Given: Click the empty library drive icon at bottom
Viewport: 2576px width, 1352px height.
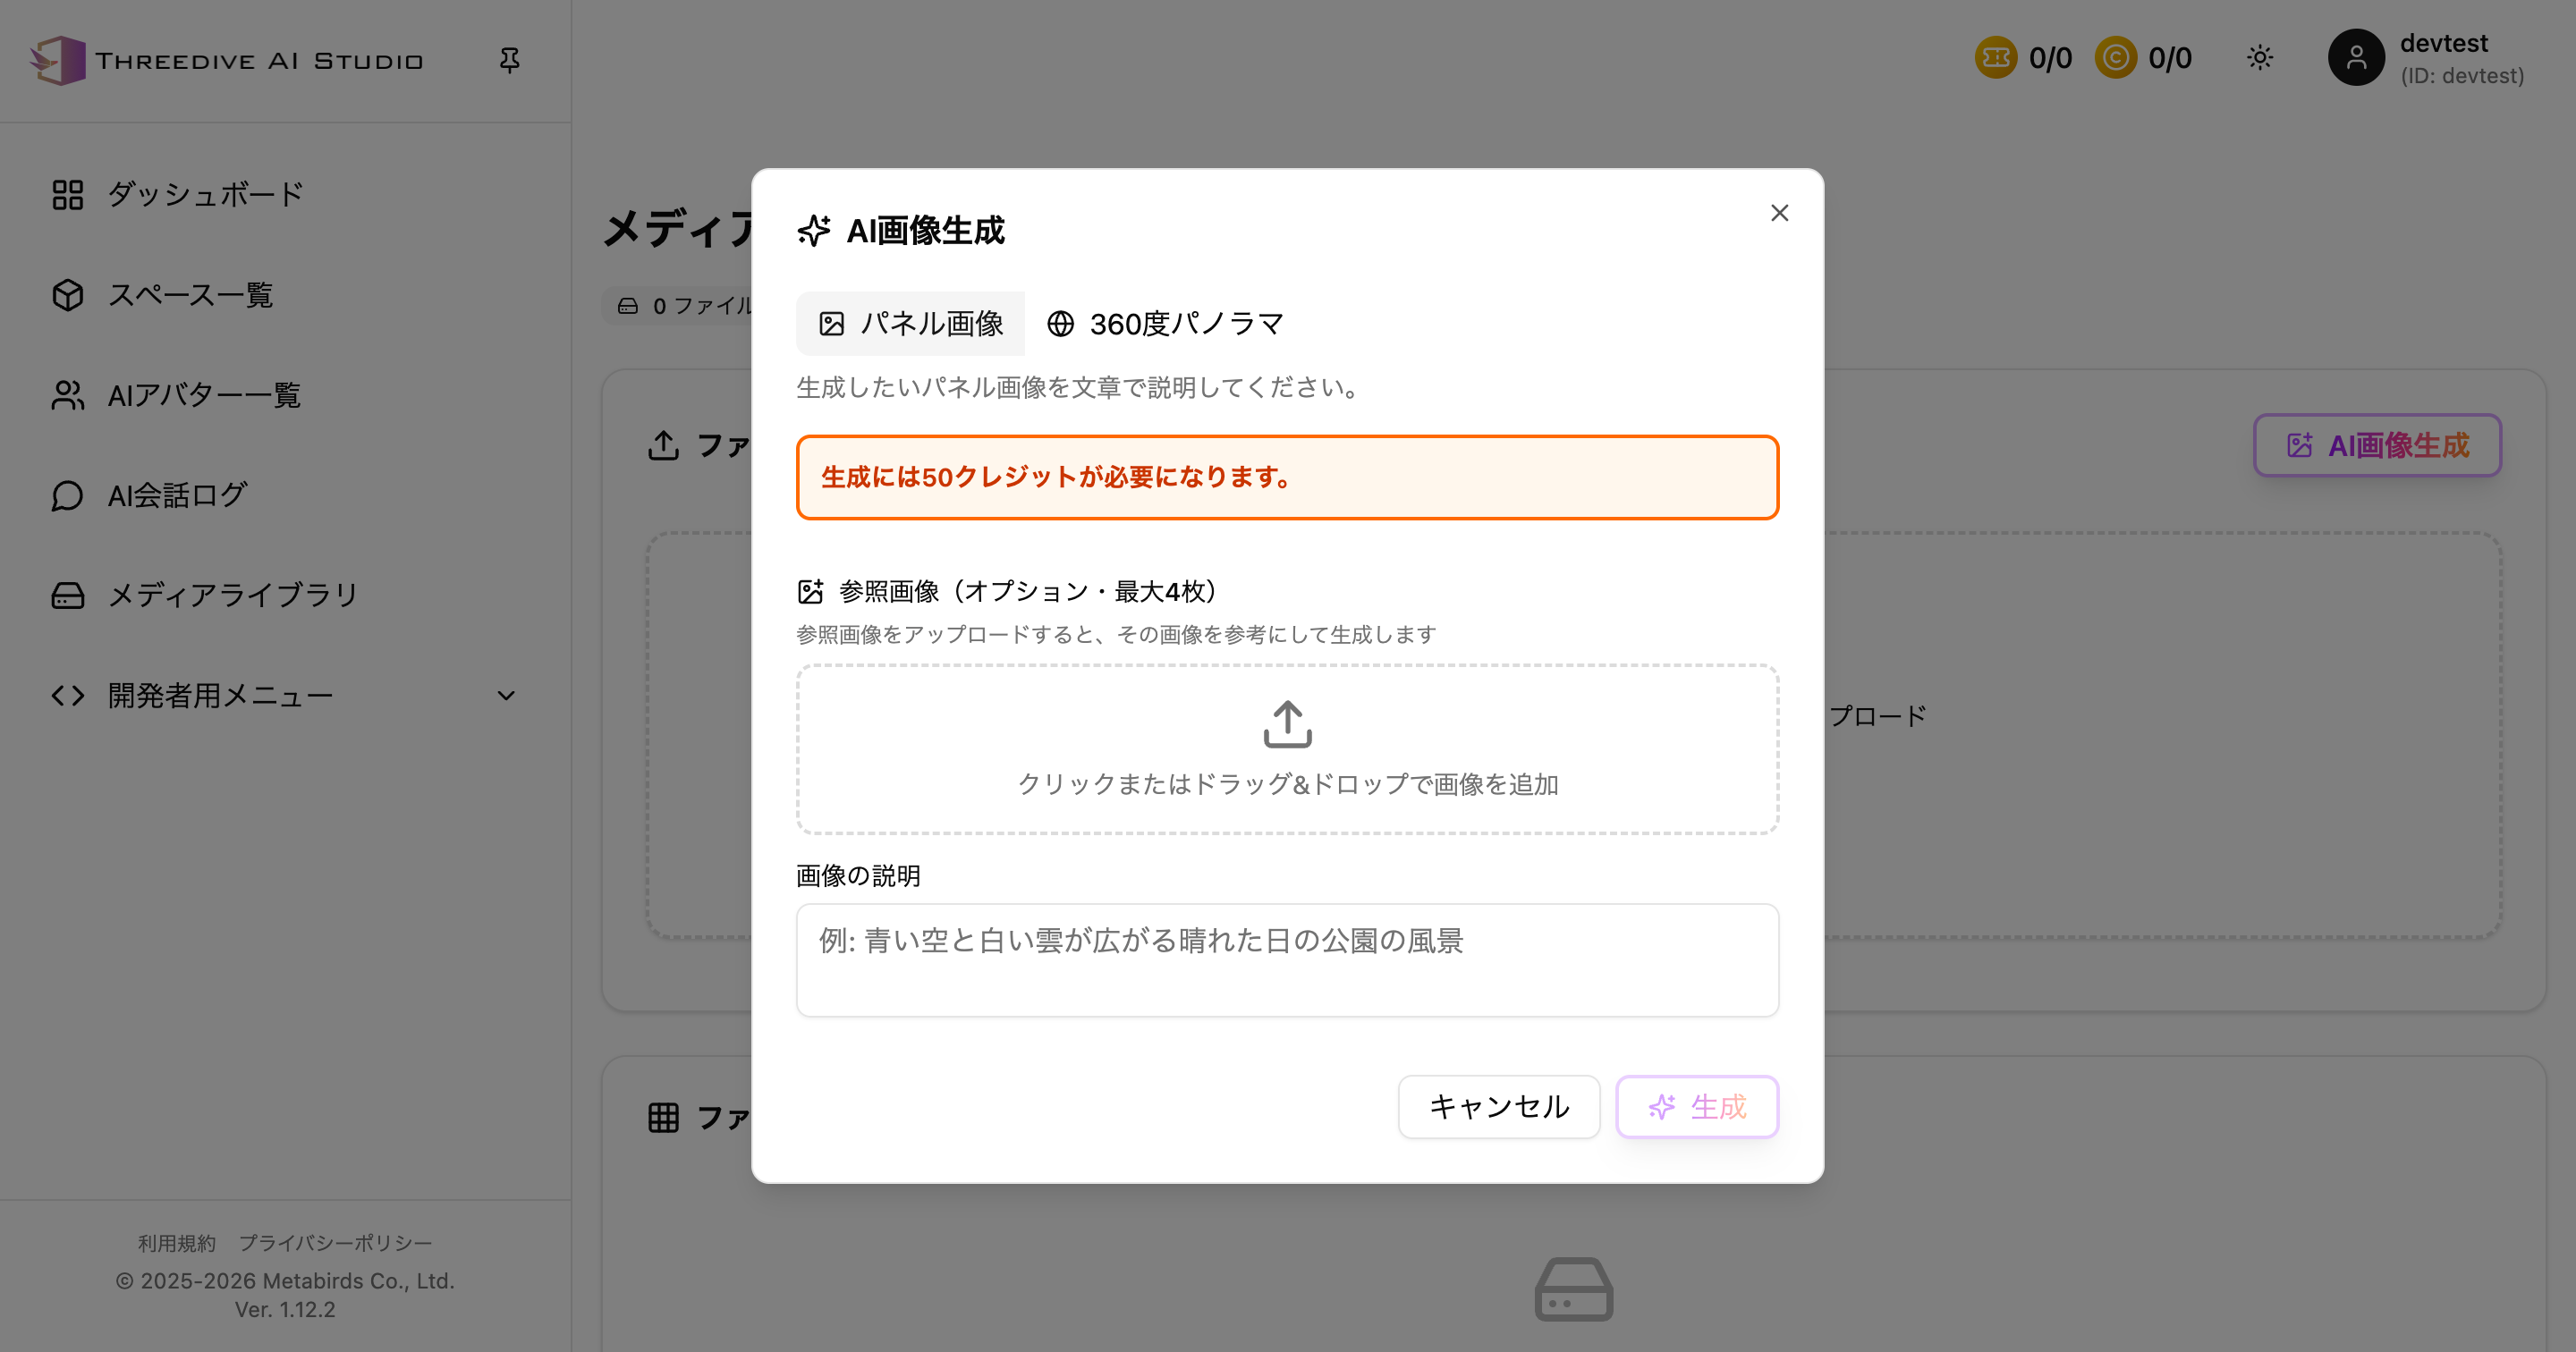Looking at the screenshot, I should [x=1573, y=1289].
